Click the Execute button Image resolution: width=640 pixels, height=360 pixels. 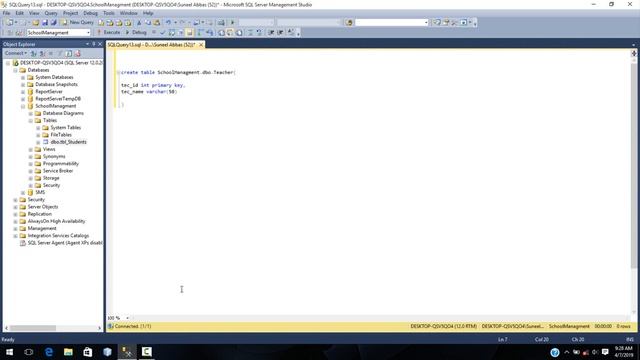(x=109, y=32)
